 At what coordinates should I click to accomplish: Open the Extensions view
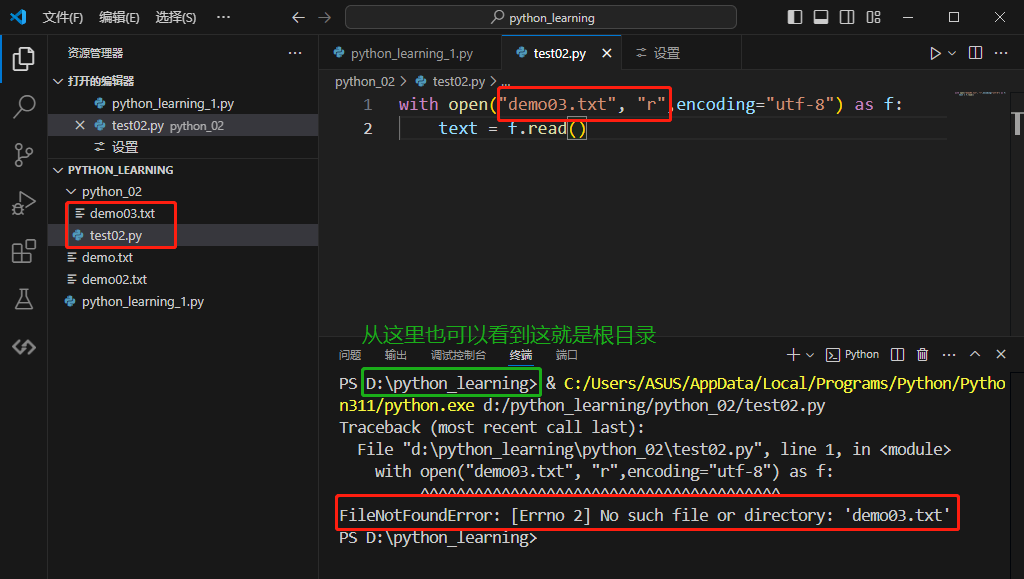pyautogui.click(x=24, y=251)
